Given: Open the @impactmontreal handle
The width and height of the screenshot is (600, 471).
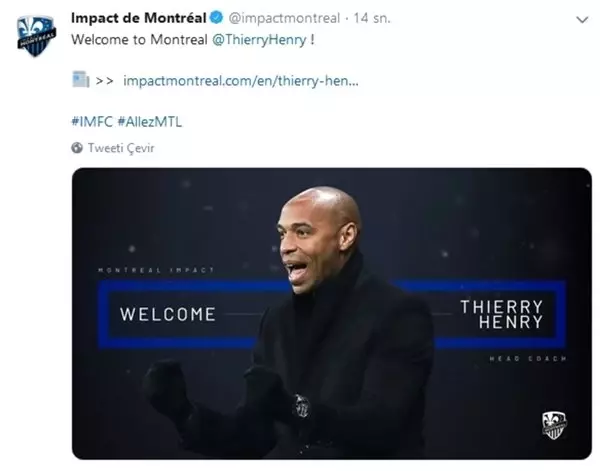Looking at the screenshot, I should coord(284,18).
